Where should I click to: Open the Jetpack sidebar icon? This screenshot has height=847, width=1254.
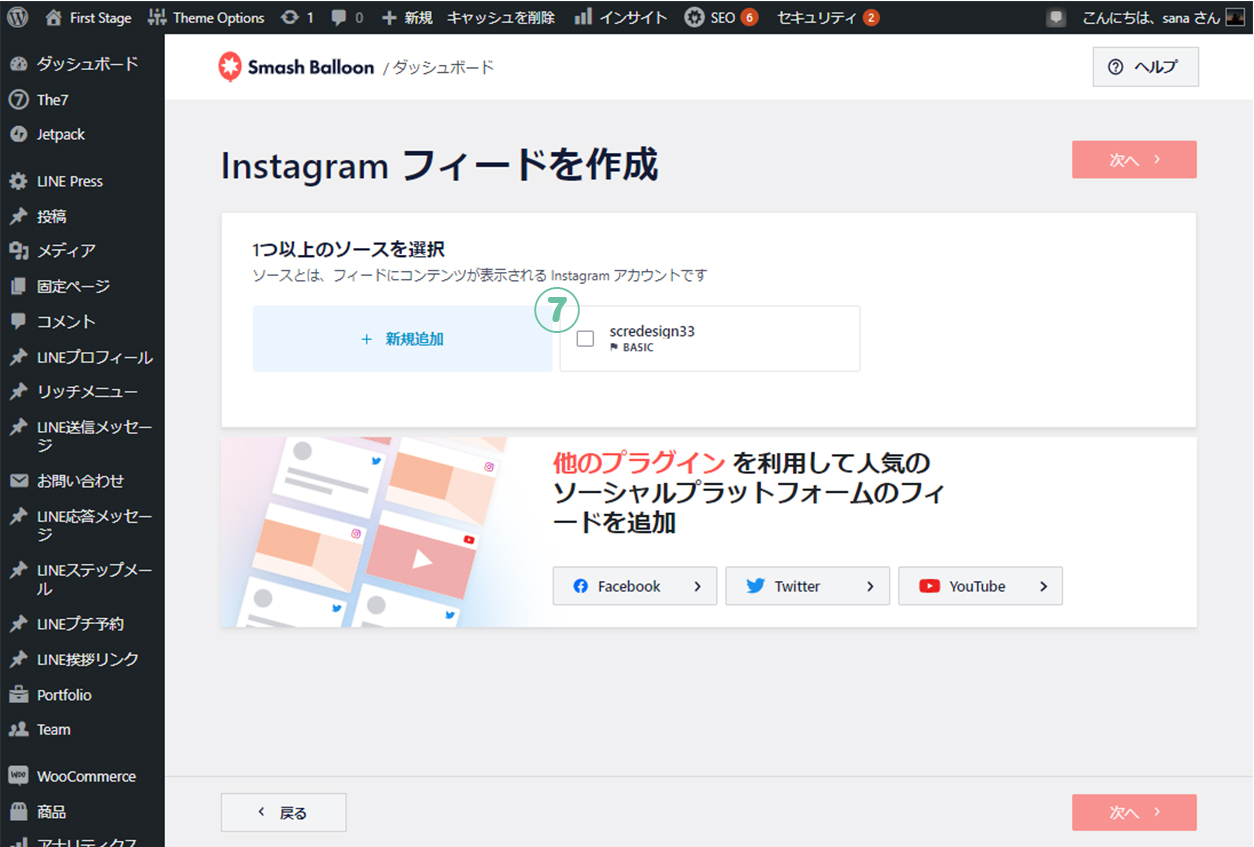point(18,134)
